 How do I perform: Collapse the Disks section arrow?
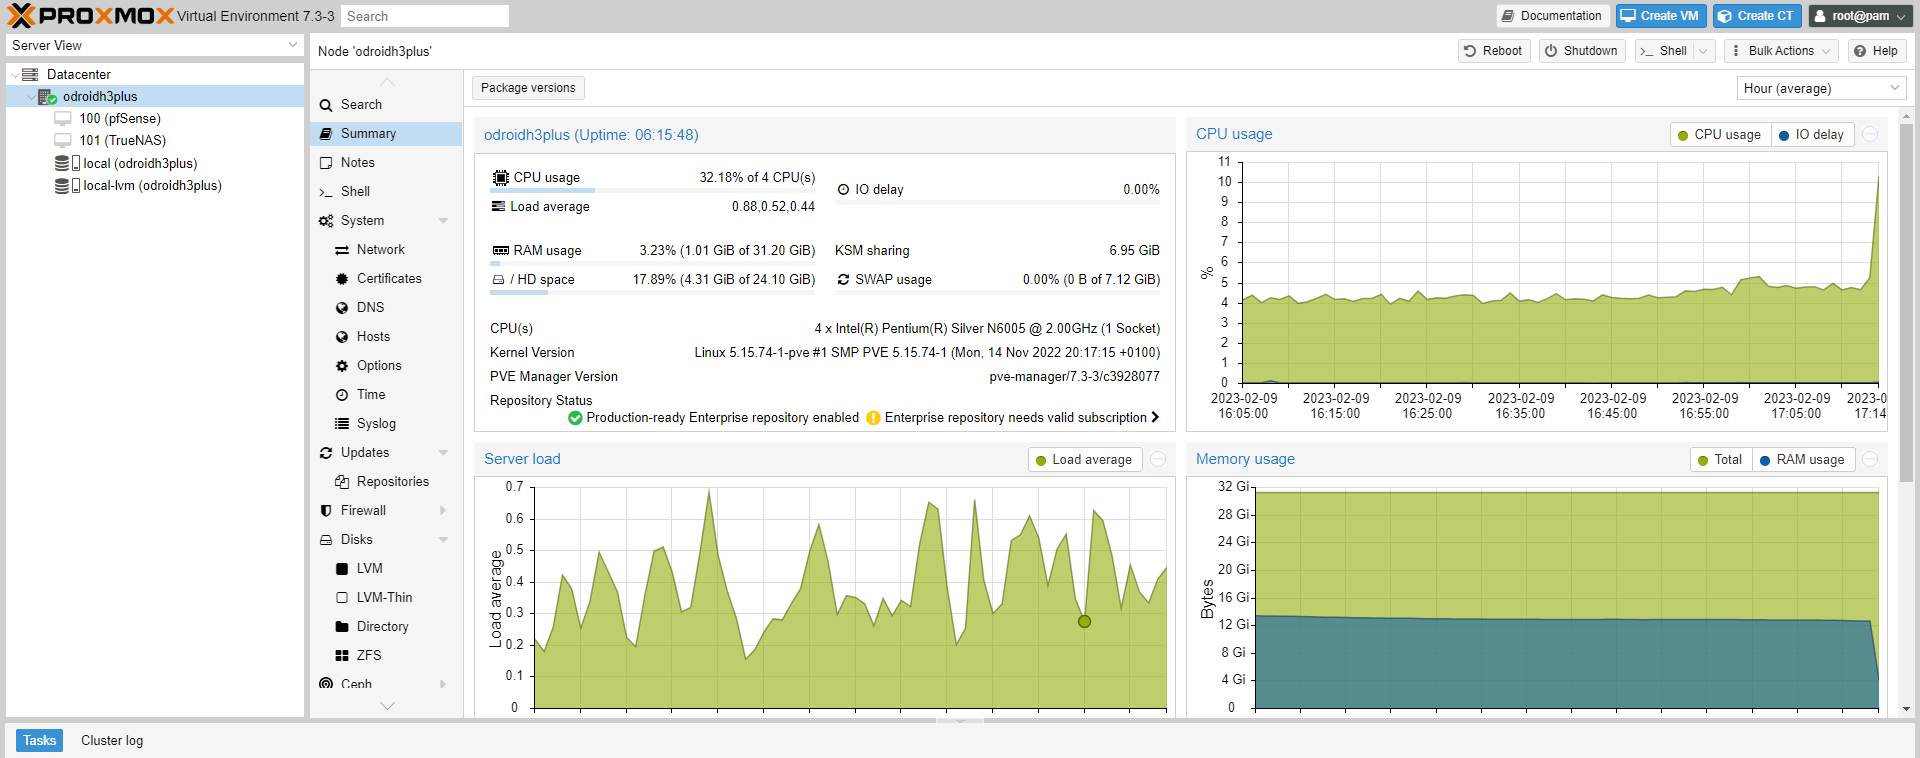point(443,540)
